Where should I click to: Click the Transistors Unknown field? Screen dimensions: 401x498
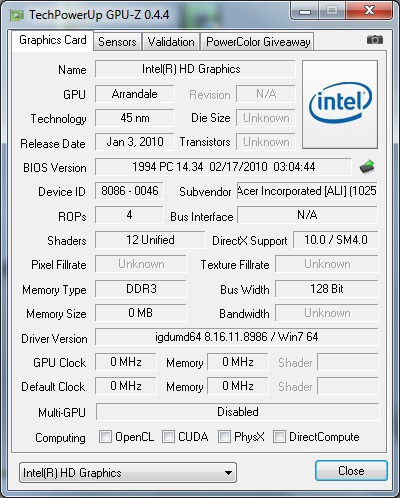coord(266,142)
